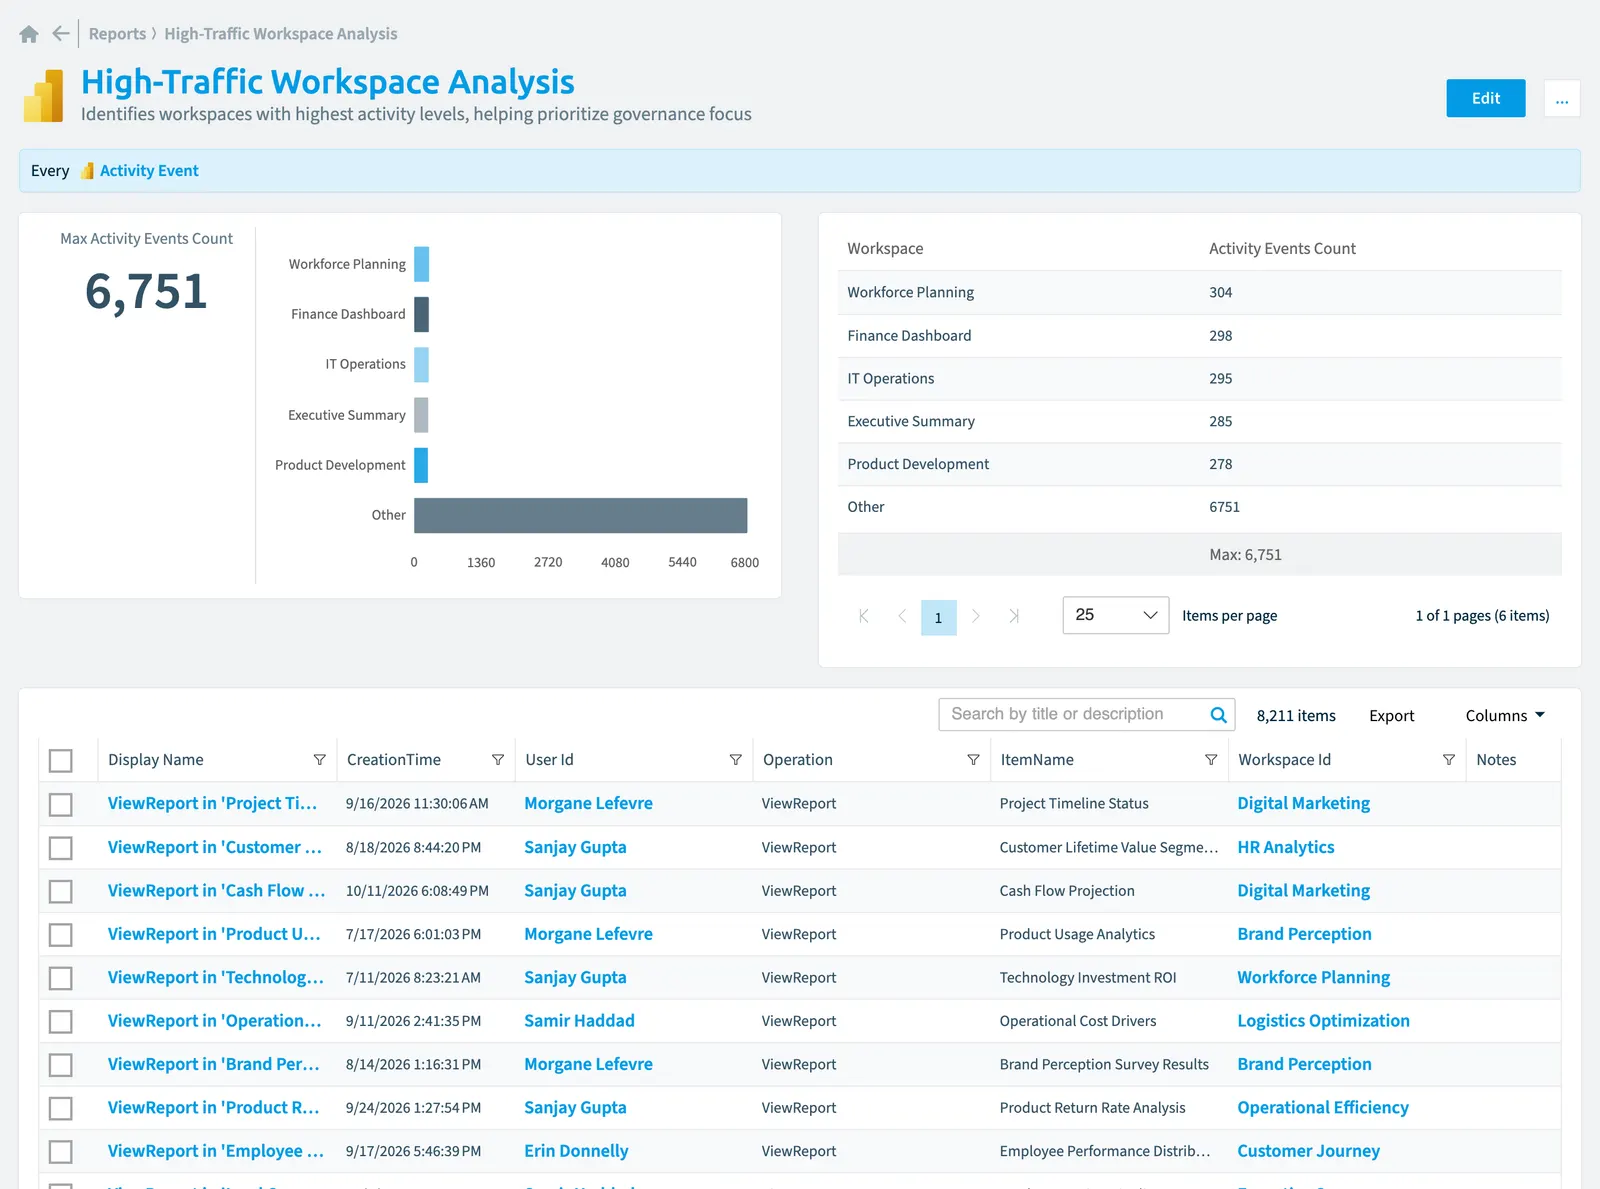Open filter for Workspace Id column
This screenshot has height=1189, width=1600.
coord(1448,760)
